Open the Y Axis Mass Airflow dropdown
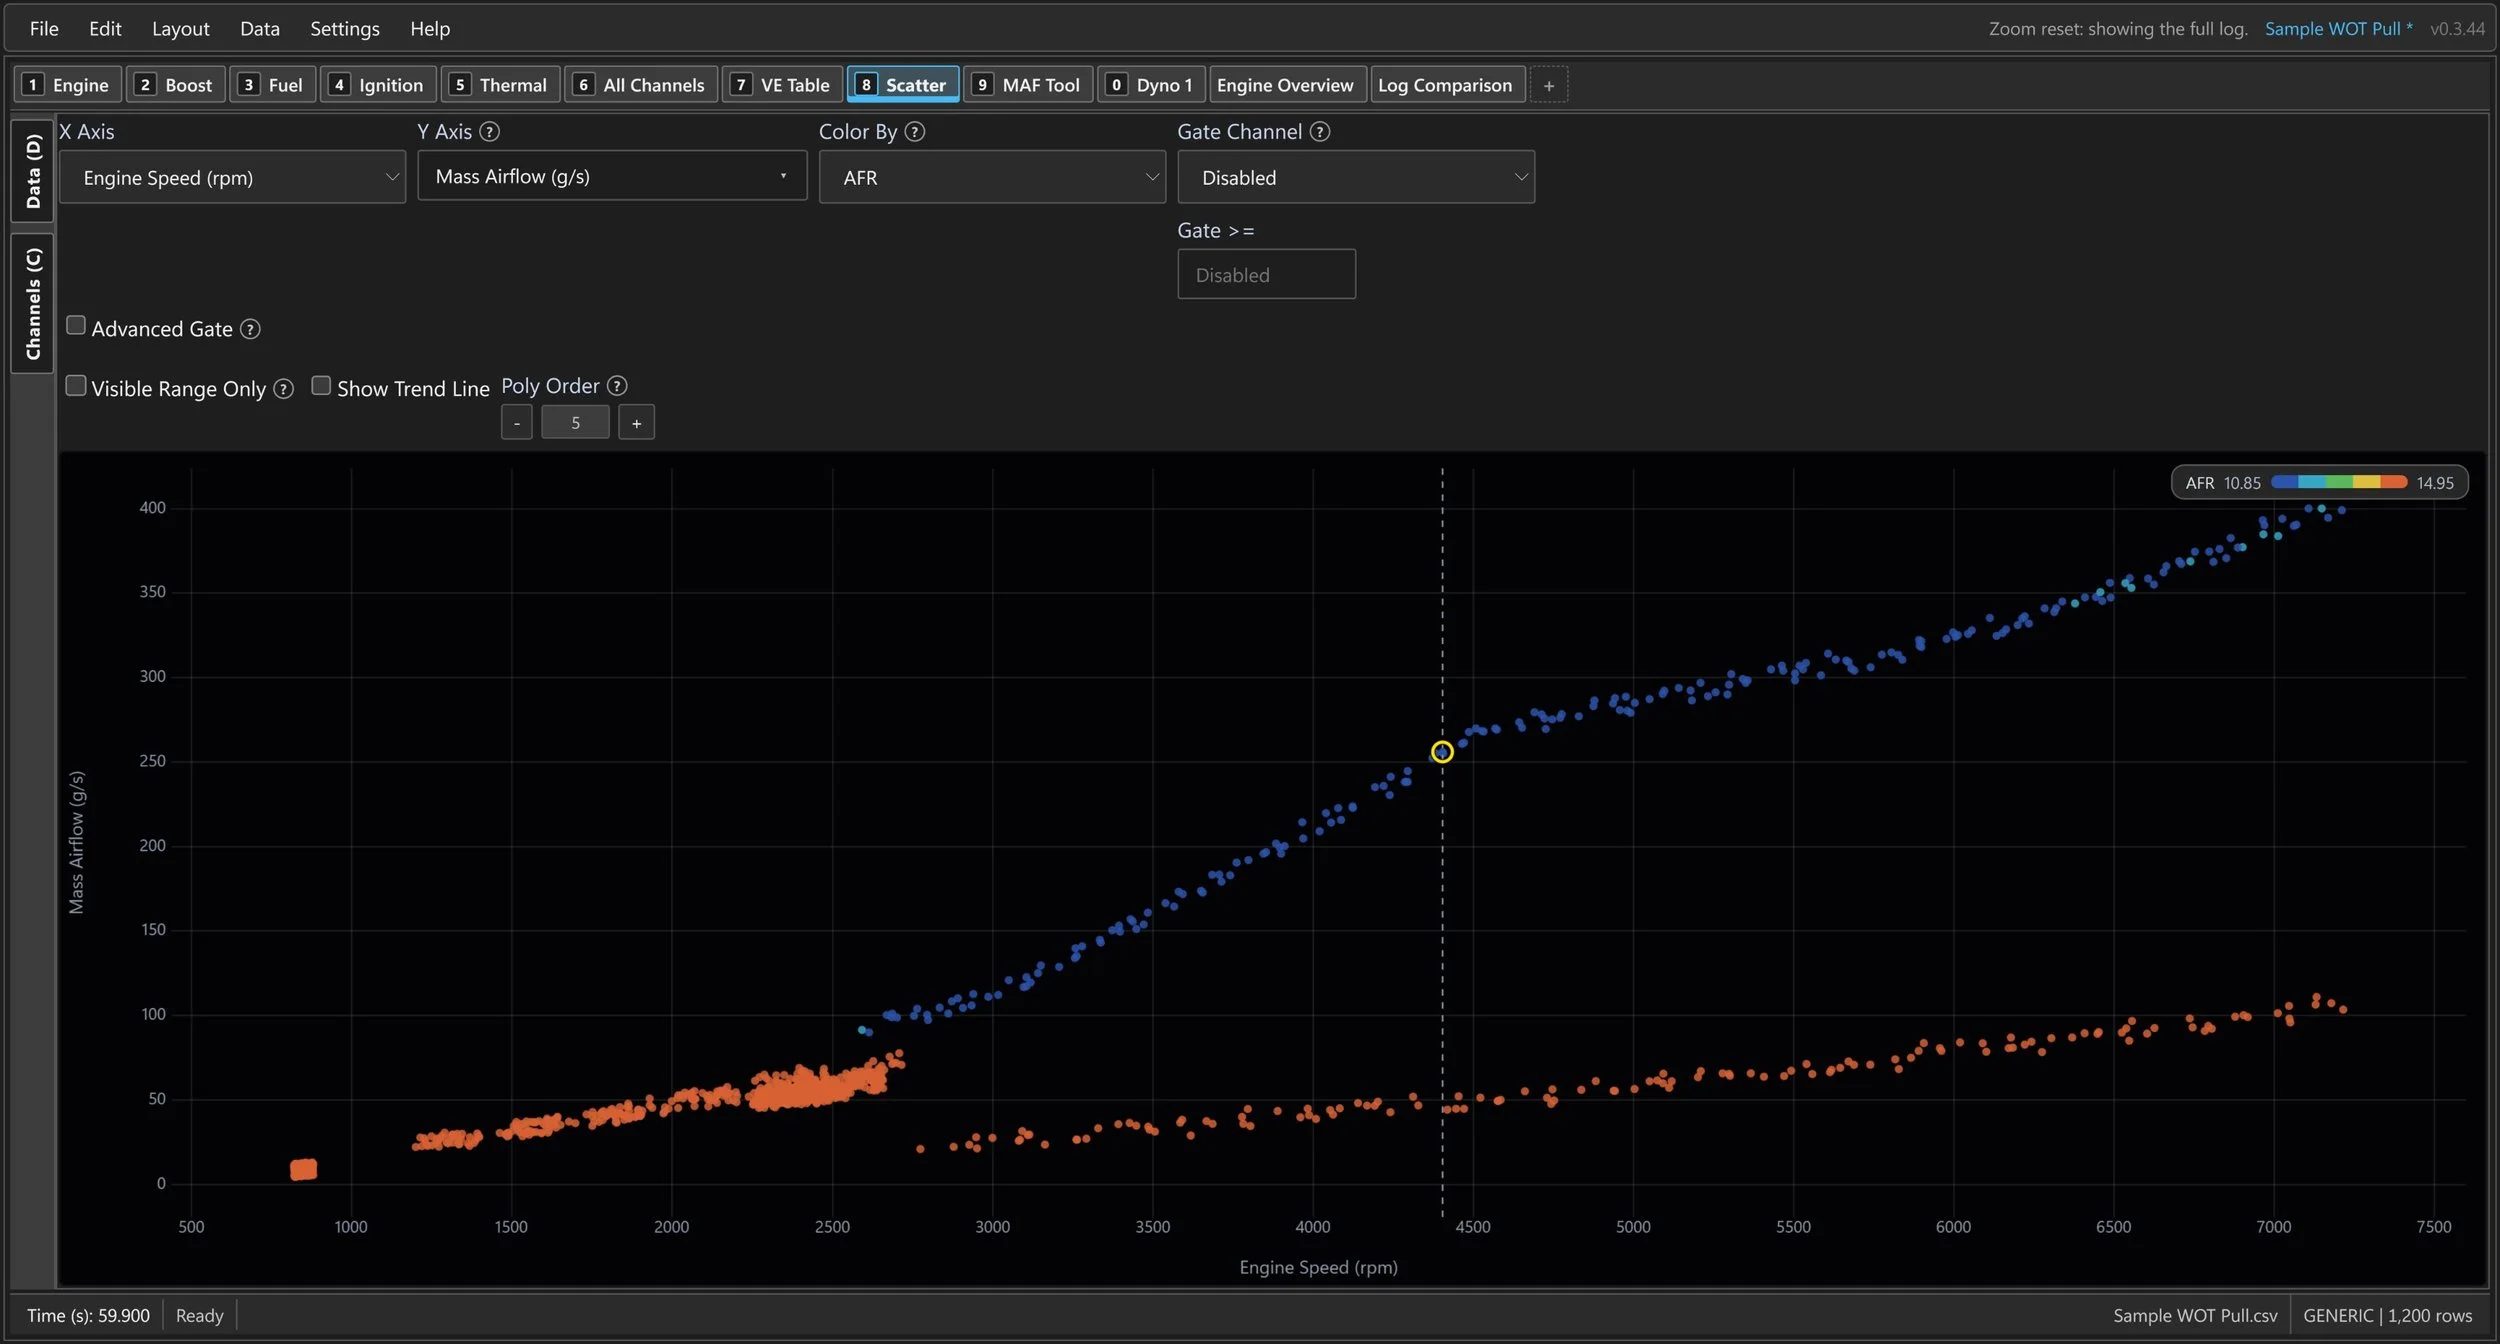 (x=612, y=176)
